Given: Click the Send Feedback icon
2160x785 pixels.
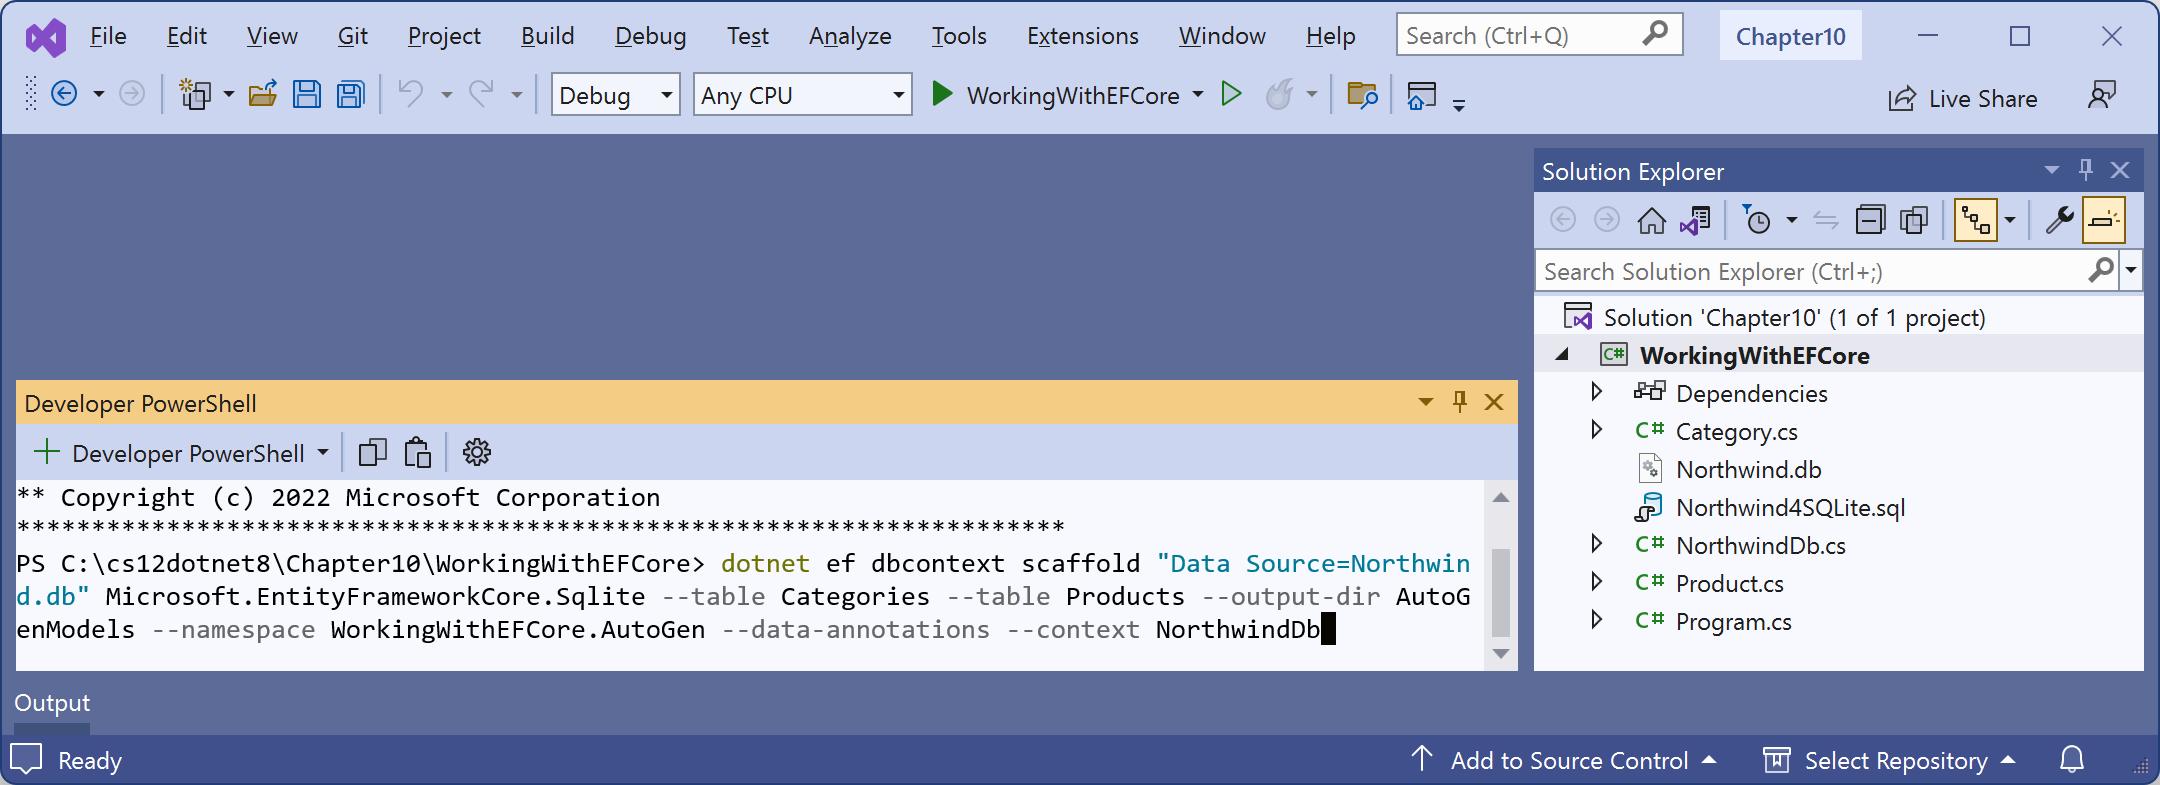Looking at the screenshot, I should 2102,95.
